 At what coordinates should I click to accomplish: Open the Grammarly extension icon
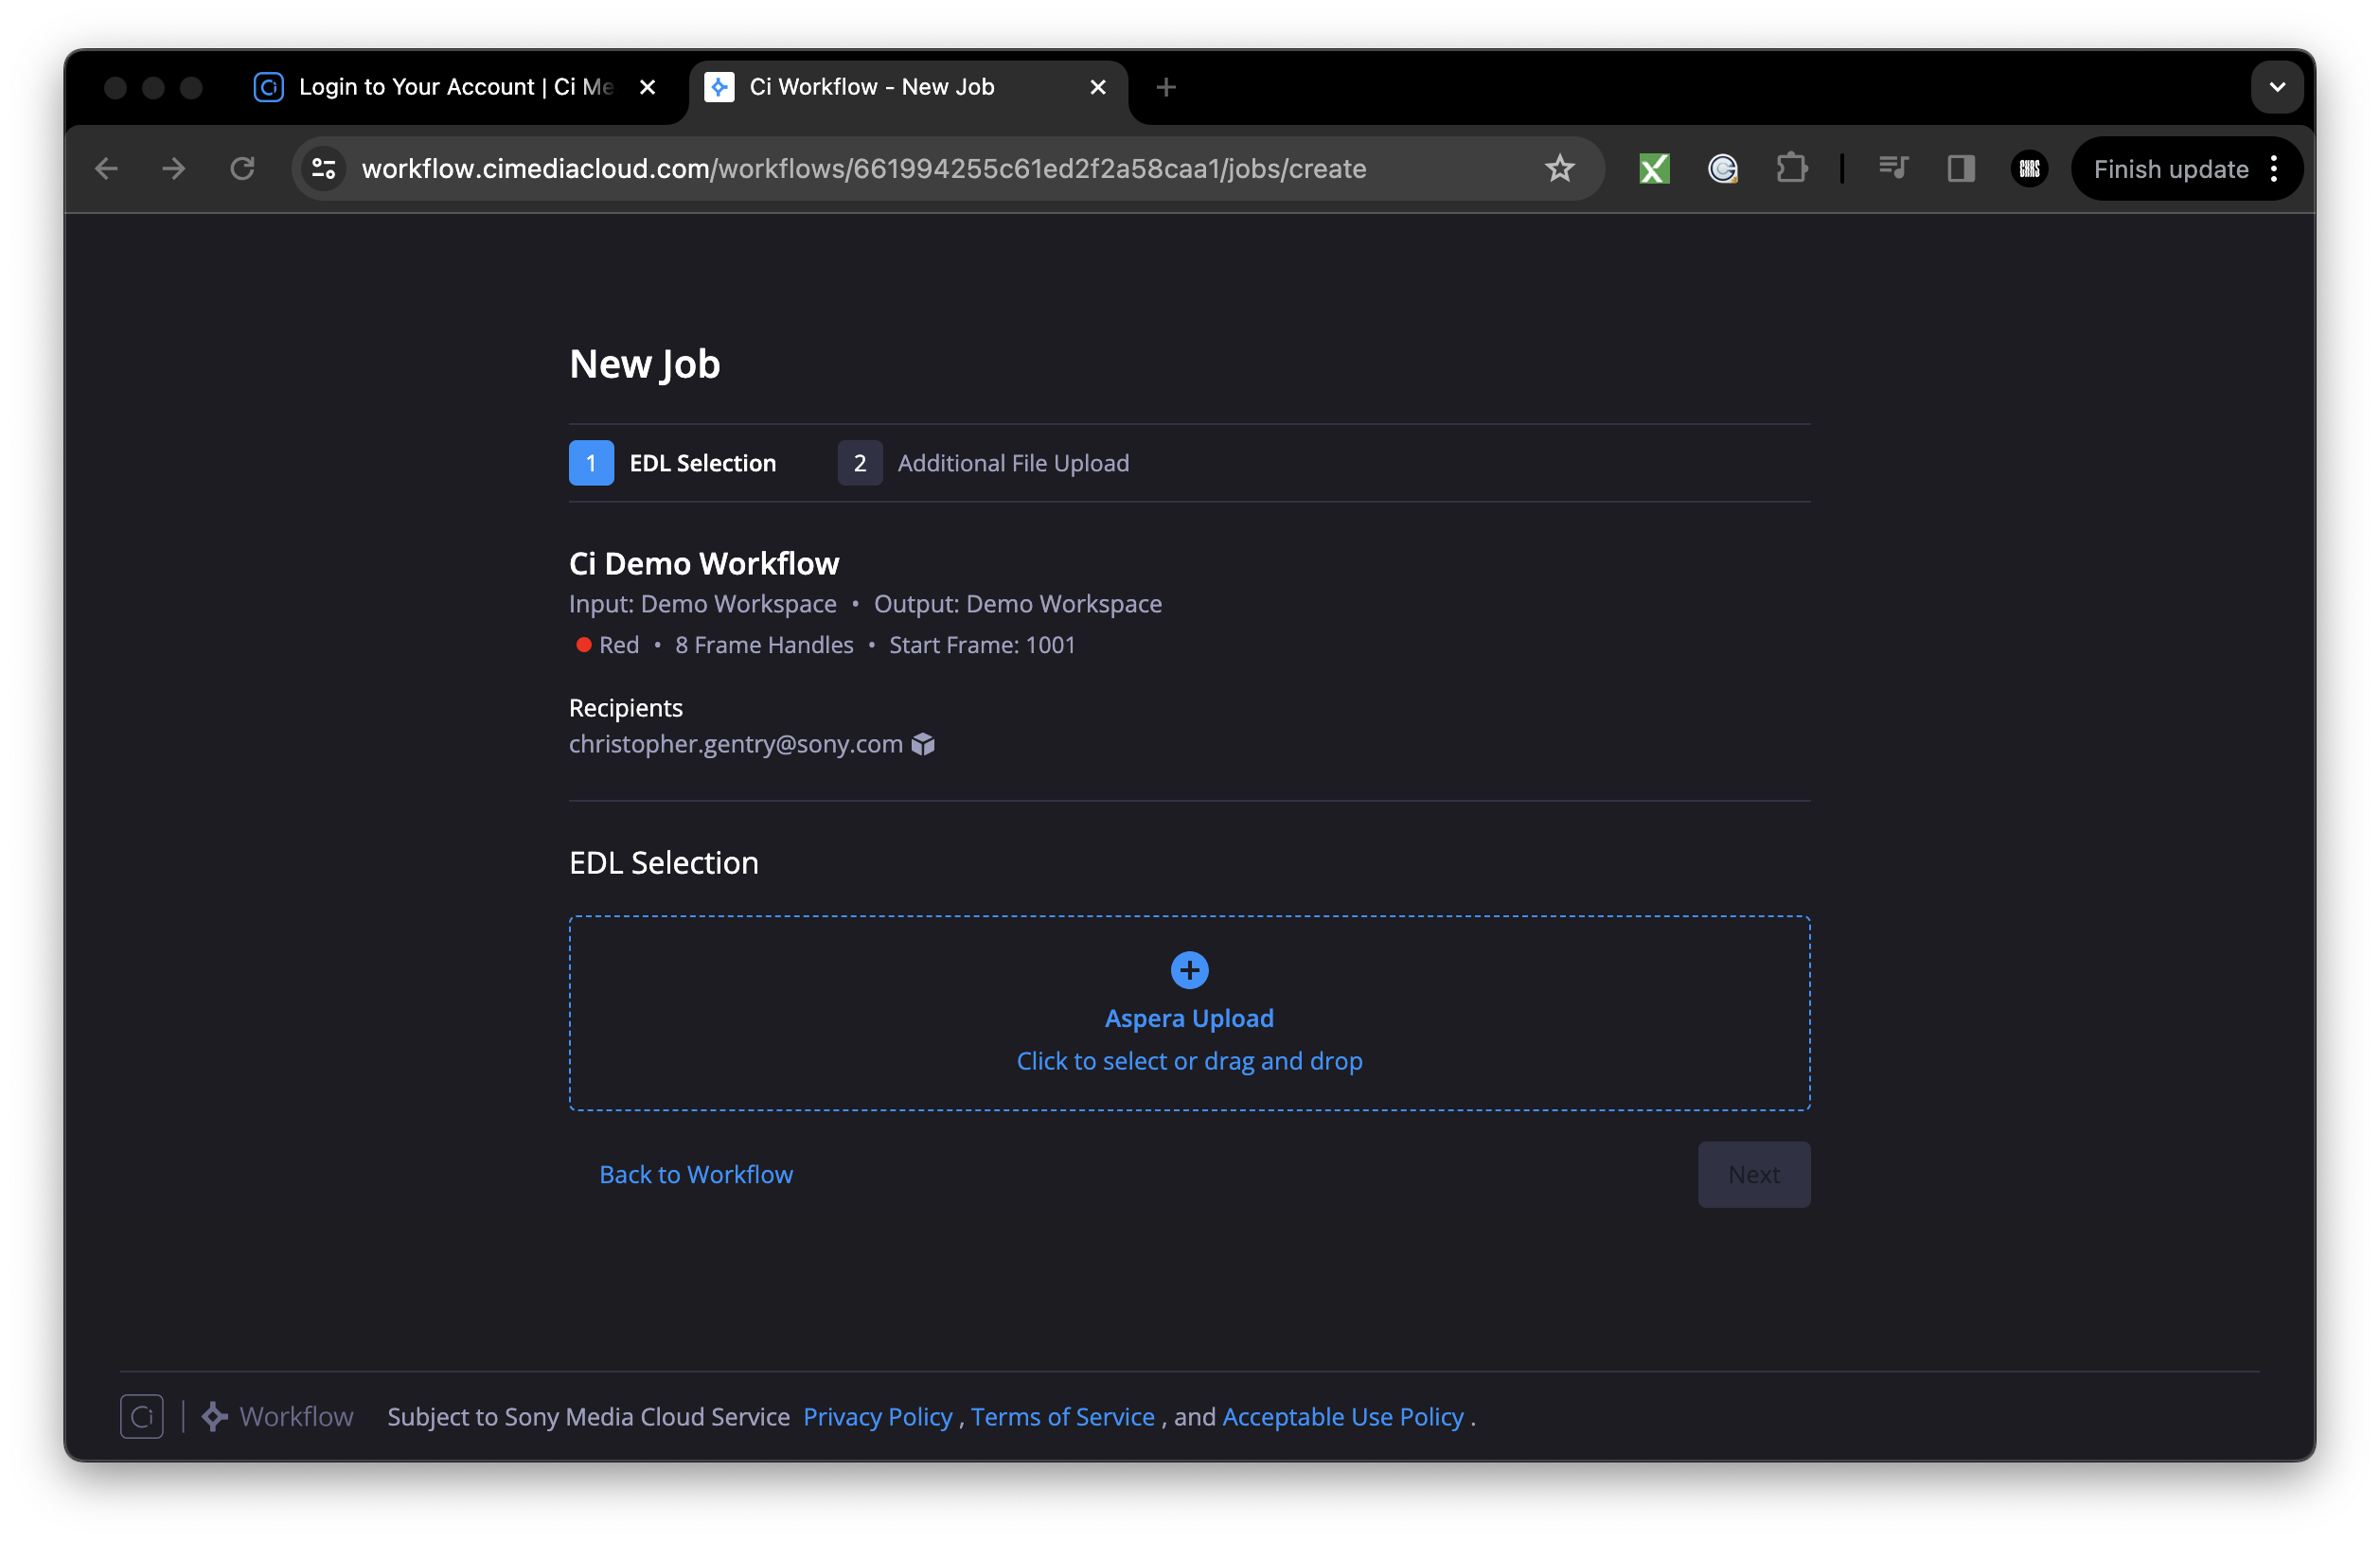pyautogui.click(x=1722, y=168)
